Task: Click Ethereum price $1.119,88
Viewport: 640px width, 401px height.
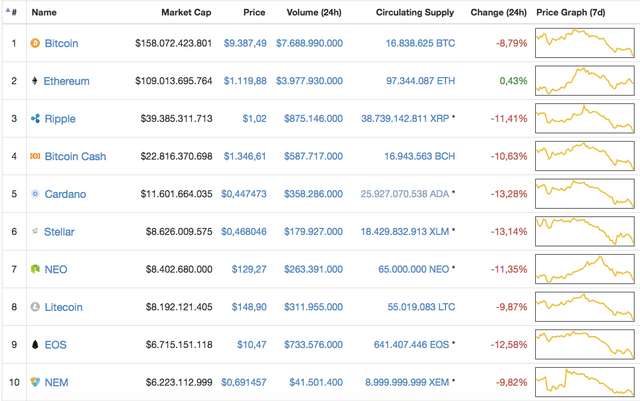Action: coord(245,81)
